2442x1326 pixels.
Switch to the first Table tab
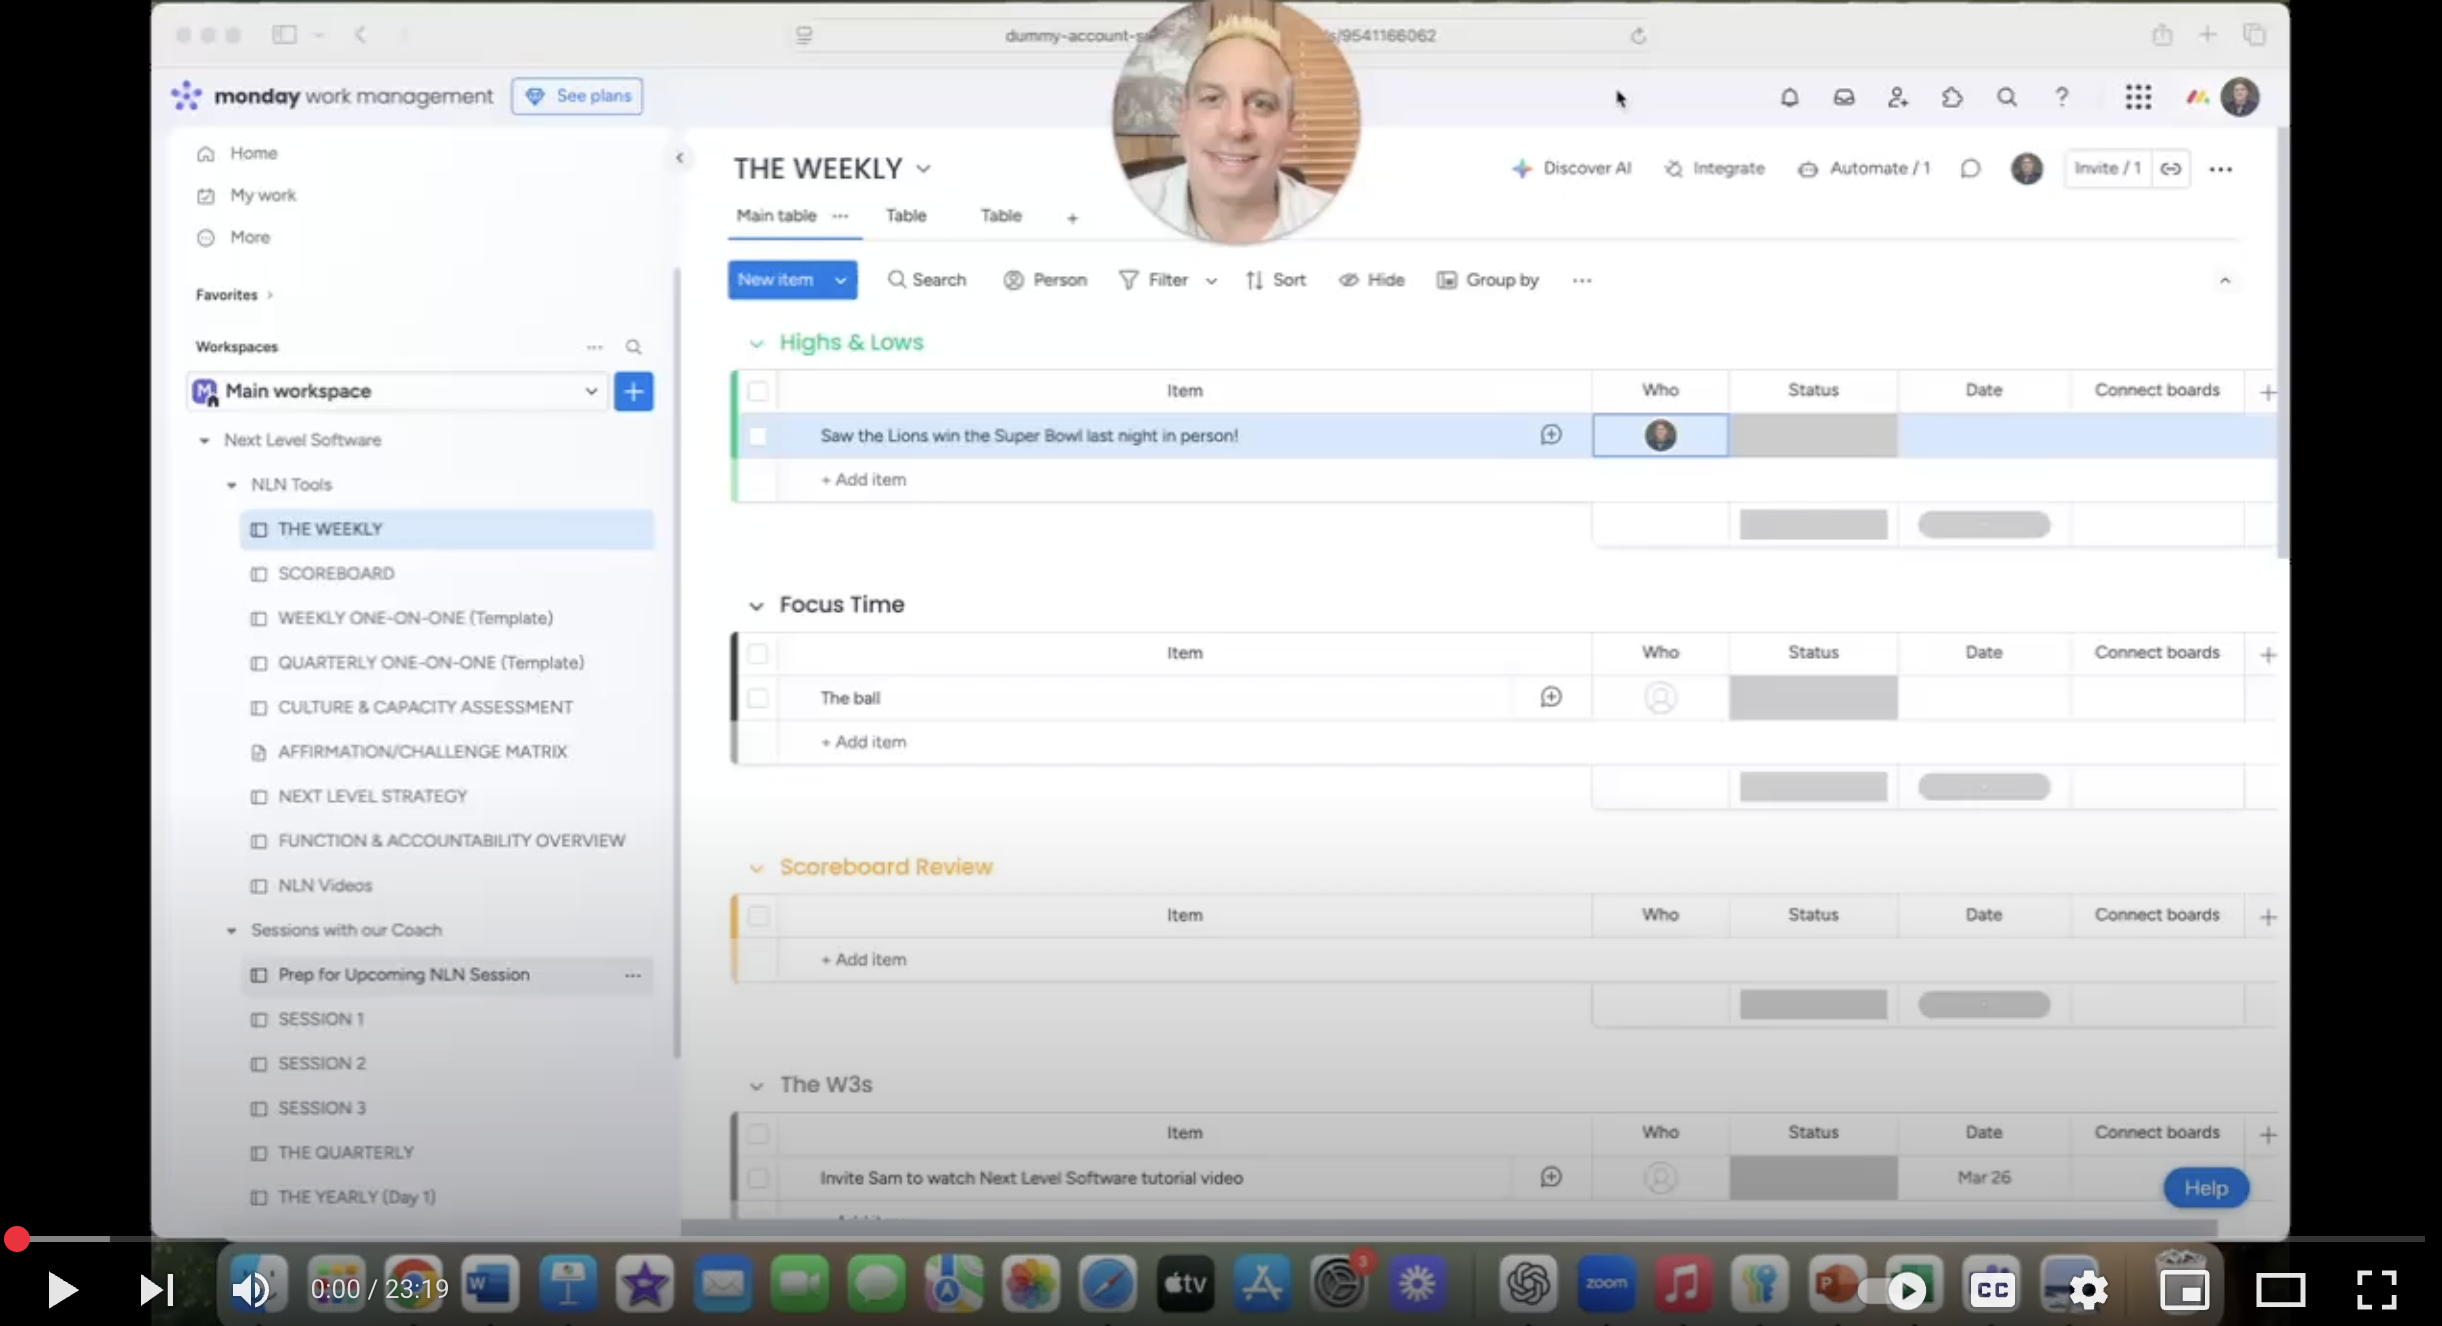point(906,216)
